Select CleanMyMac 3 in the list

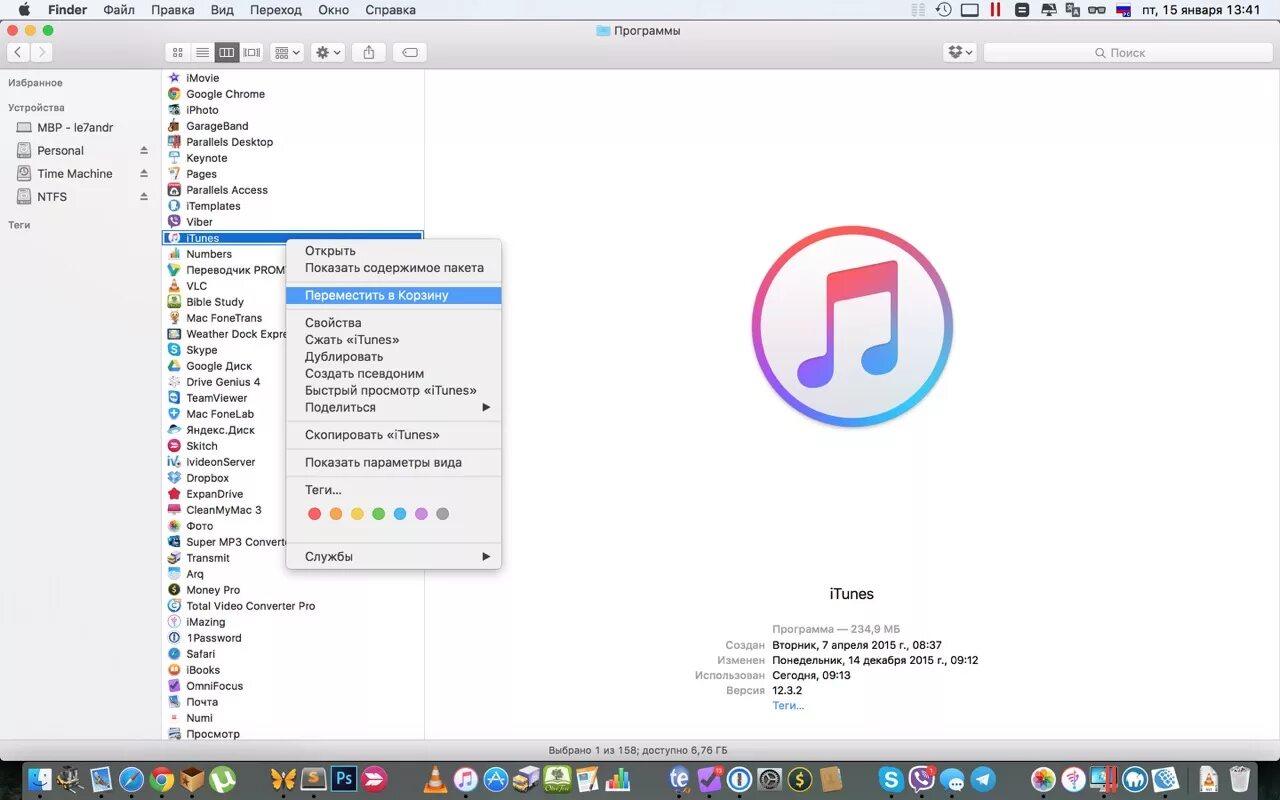pyautogui.click(x=223, y=510)
